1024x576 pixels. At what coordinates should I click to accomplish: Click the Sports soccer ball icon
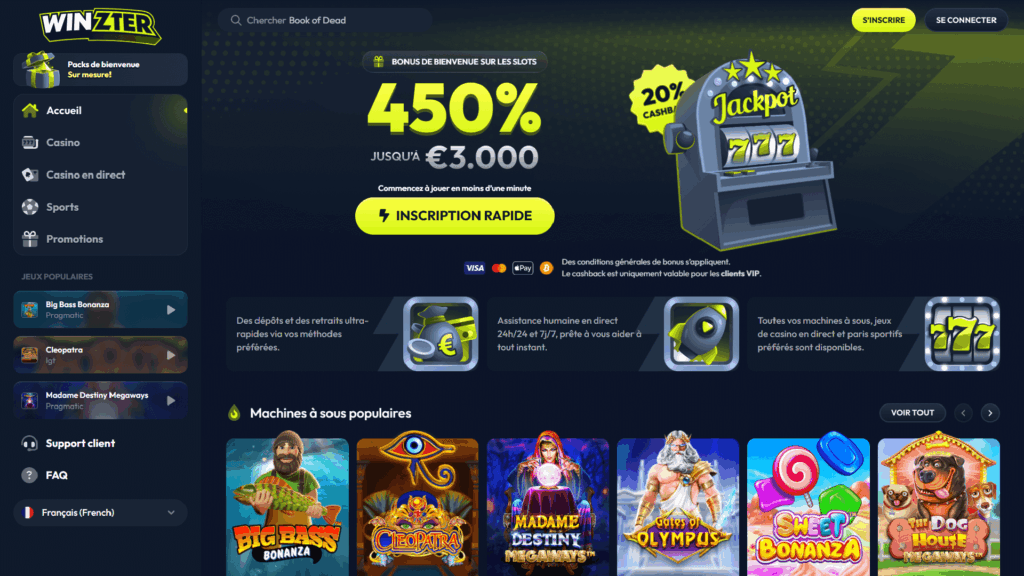point(30,206)
